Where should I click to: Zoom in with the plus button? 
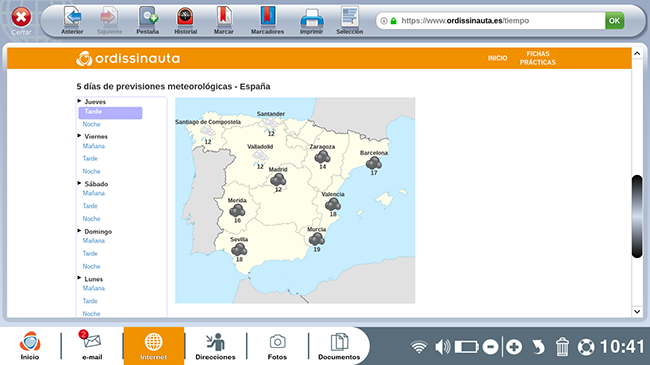point(514,347)
